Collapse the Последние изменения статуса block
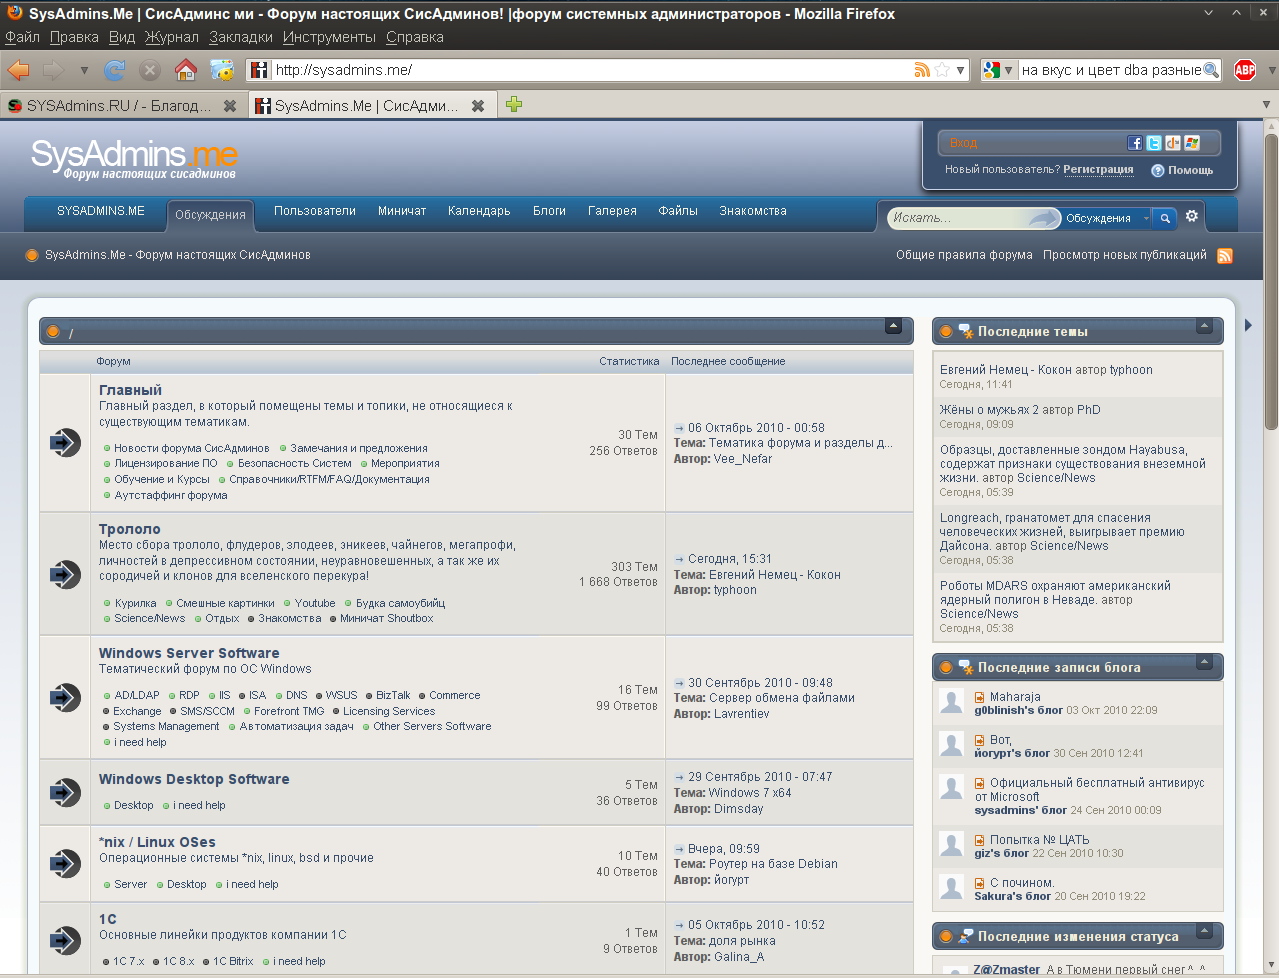1279x978 pixels. pyautogui.click(x=1204, y=931)
